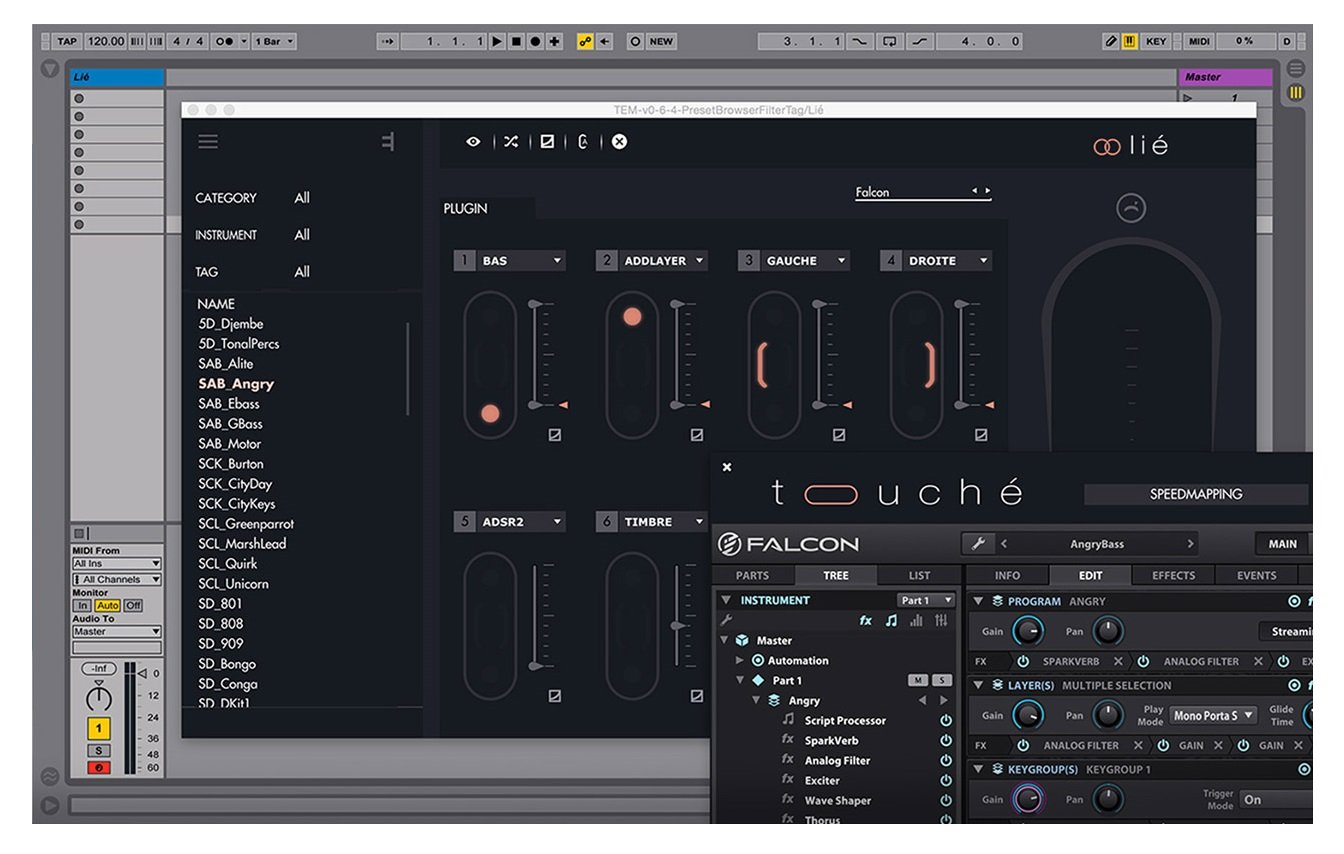Open the 1 Bar quantization dropdown
The width and height of the screenshot is (1344, 854).
click(x=275, y=41)
